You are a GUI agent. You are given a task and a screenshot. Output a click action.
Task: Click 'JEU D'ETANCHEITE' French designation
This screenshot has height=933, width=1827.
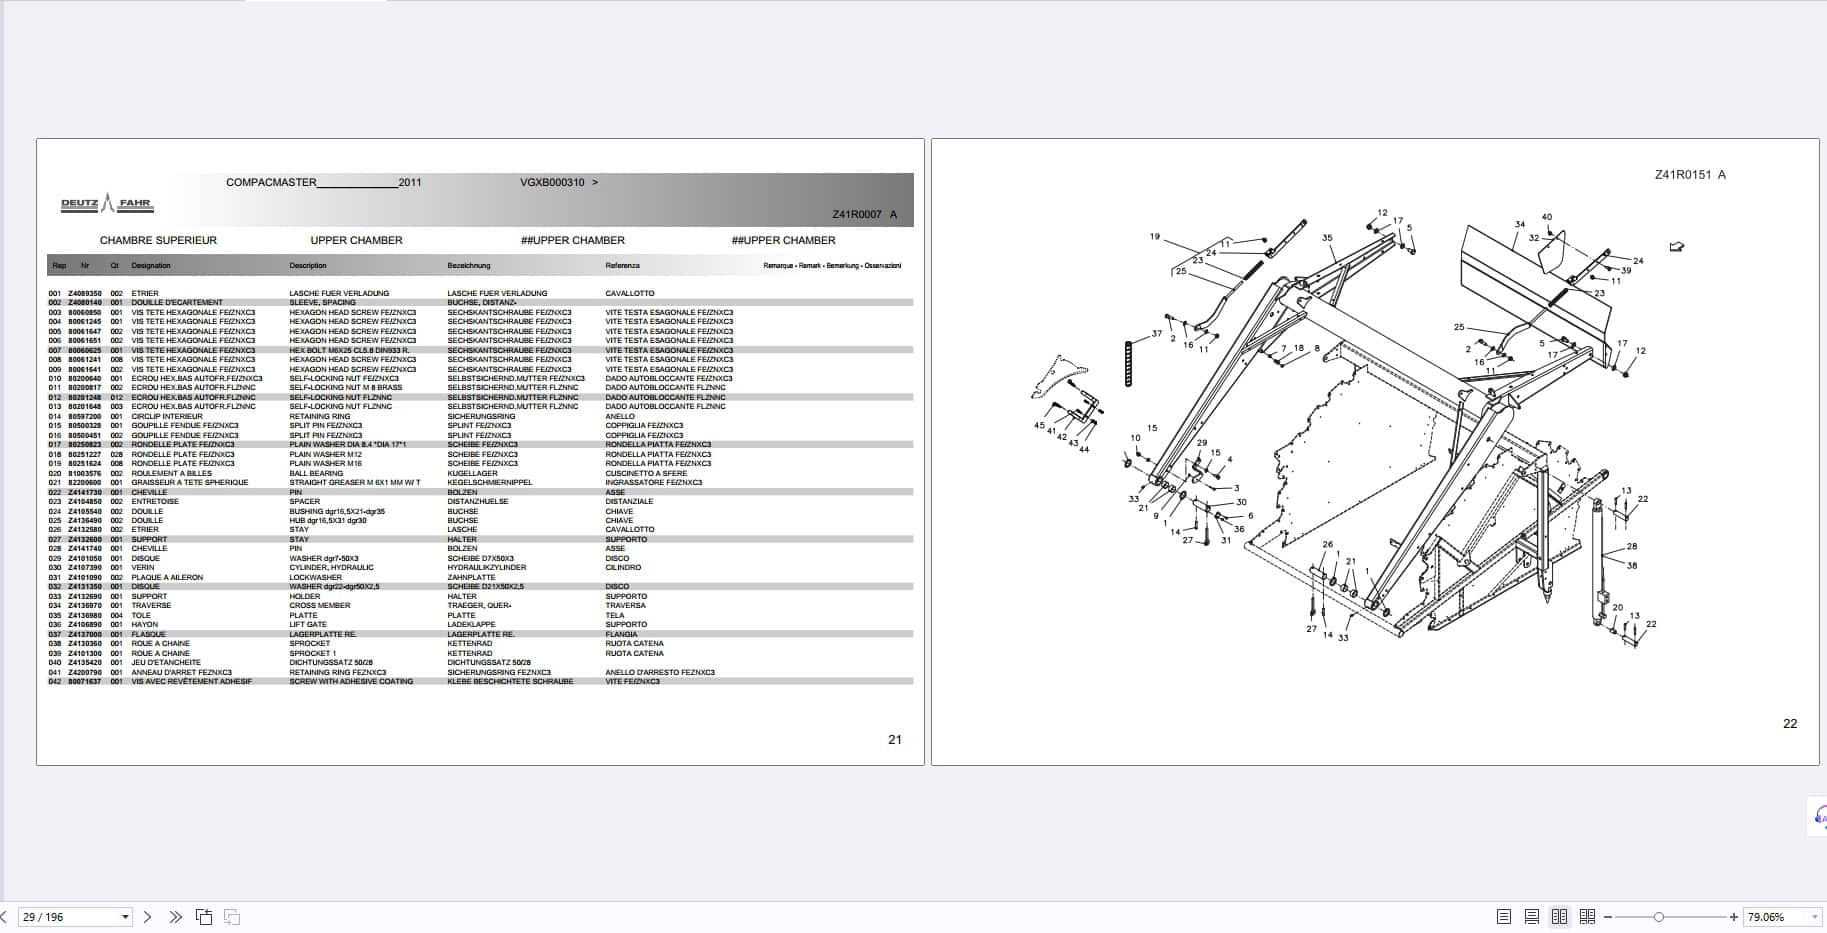[166, 663]
